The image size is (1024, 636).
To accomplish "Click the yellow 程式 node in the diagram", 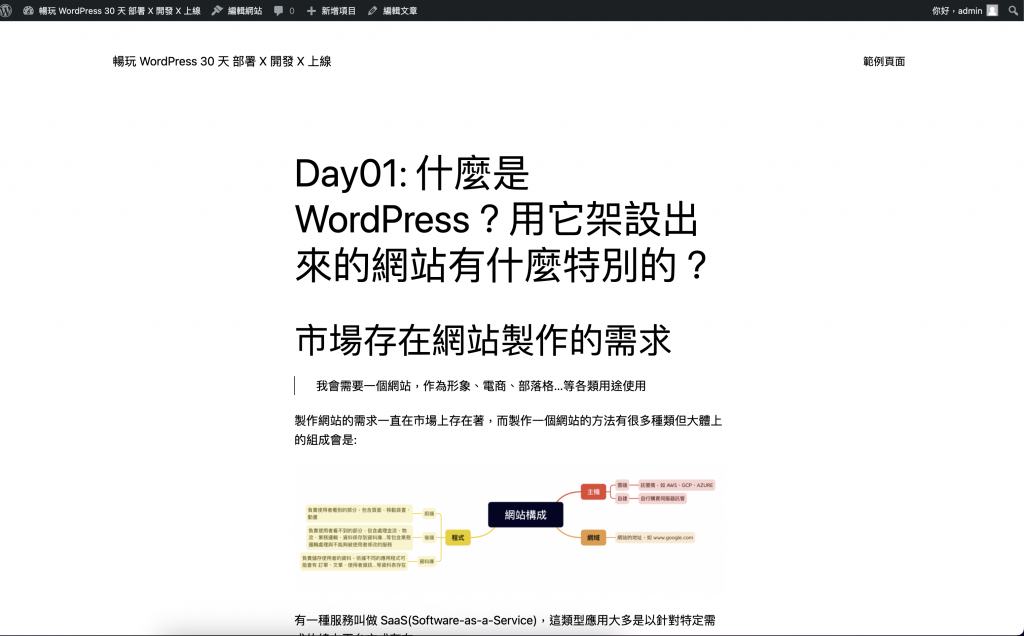I will click(458, 537).
